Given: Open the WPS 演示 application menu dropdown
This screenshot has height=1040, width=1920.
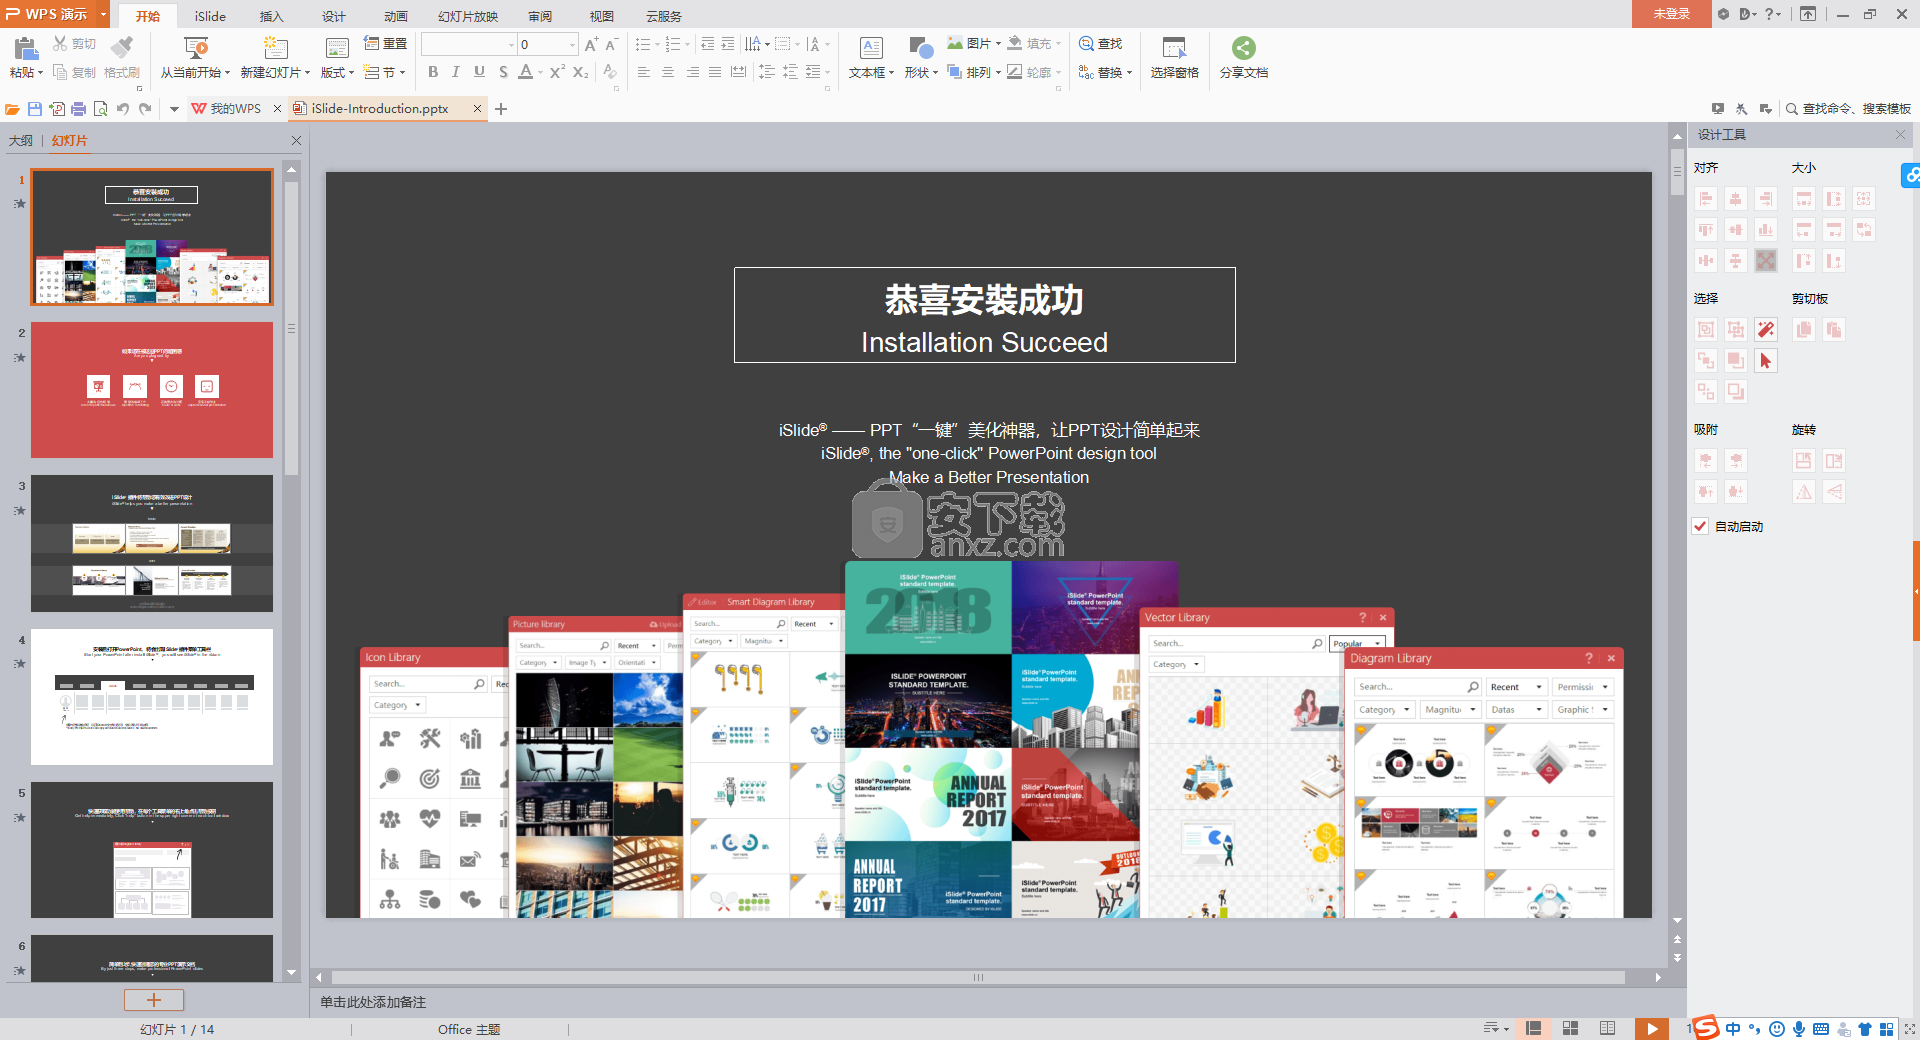Looking at the screenshot, I should (x=103, y=14).
